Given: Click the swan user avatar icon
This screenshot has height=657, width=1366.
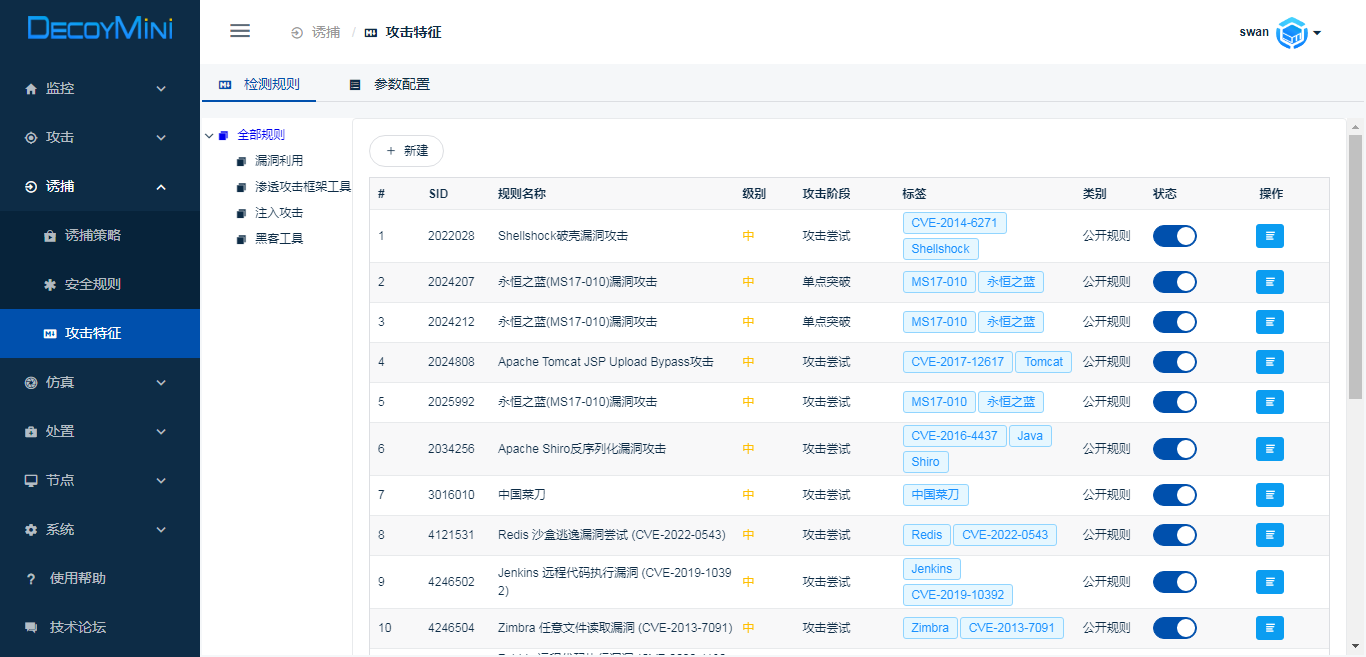Looking at the screenshot, I should click(x=1292, y=33).
